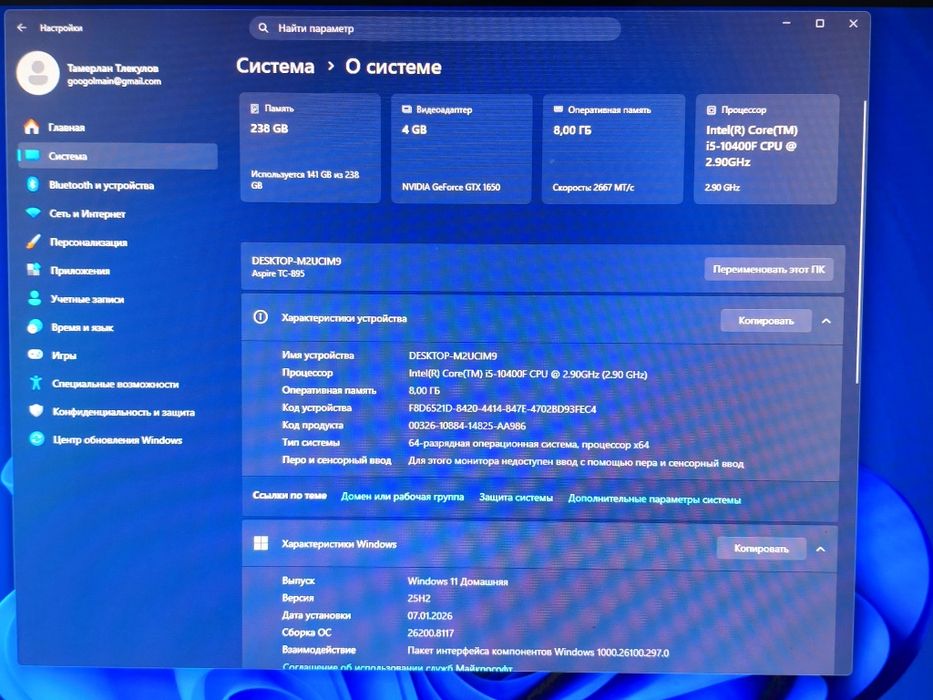Select the Тип системы 64-разрядная value
933x700 pixels.
[x=528, y=444]
